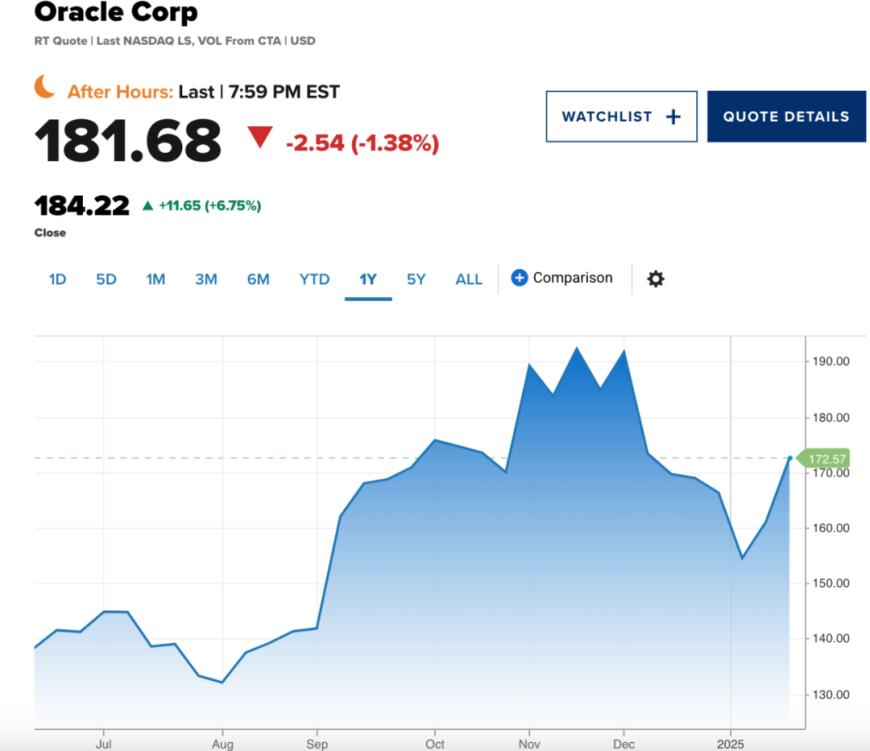
Task: Open chart settings gear icon
Action: click(x=655, y=279)
